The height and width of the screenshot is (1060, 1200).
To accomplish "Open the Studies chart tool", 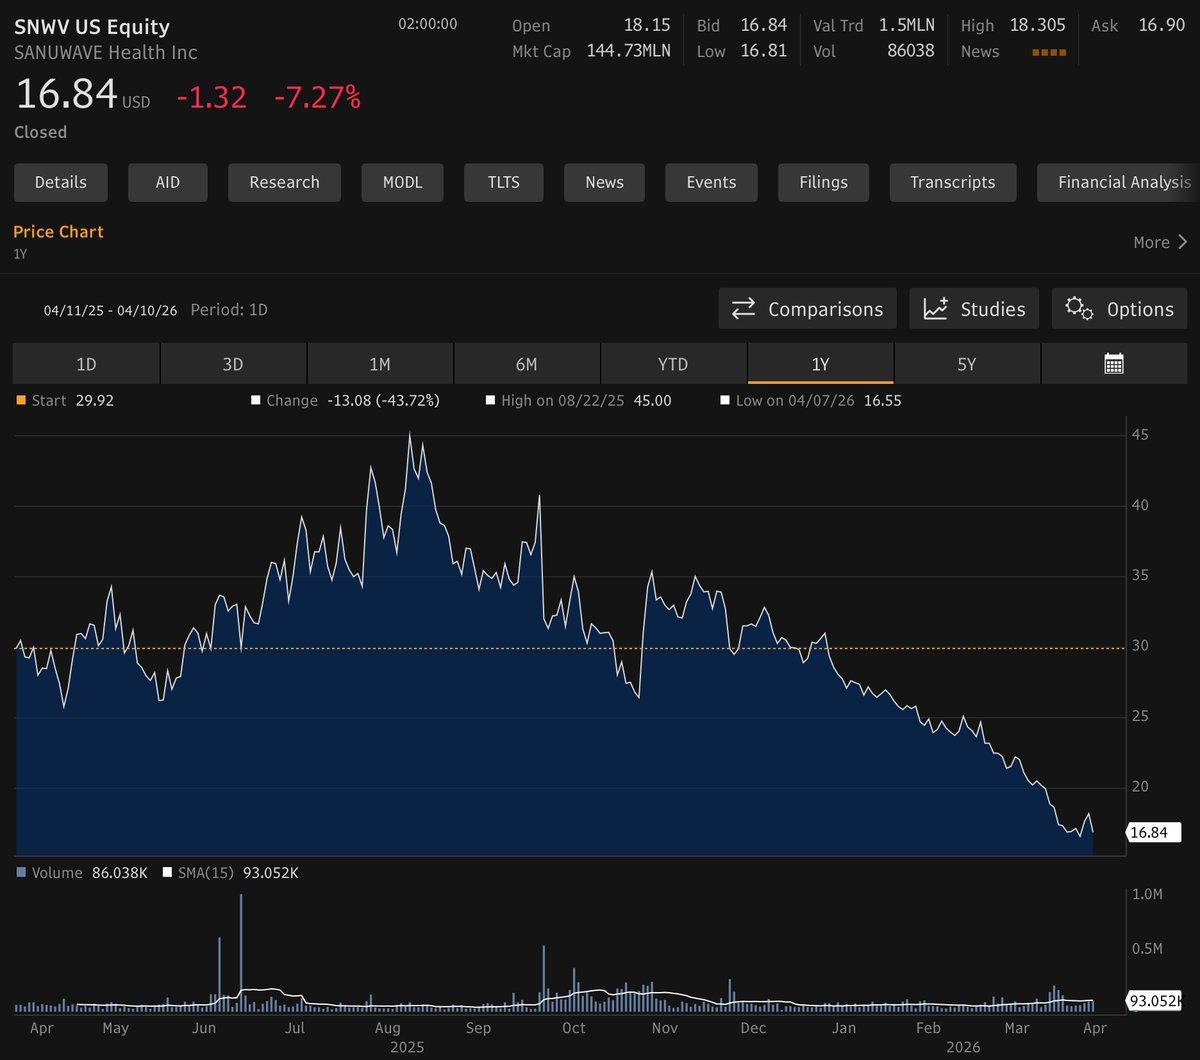I will [x=973, y=309].
